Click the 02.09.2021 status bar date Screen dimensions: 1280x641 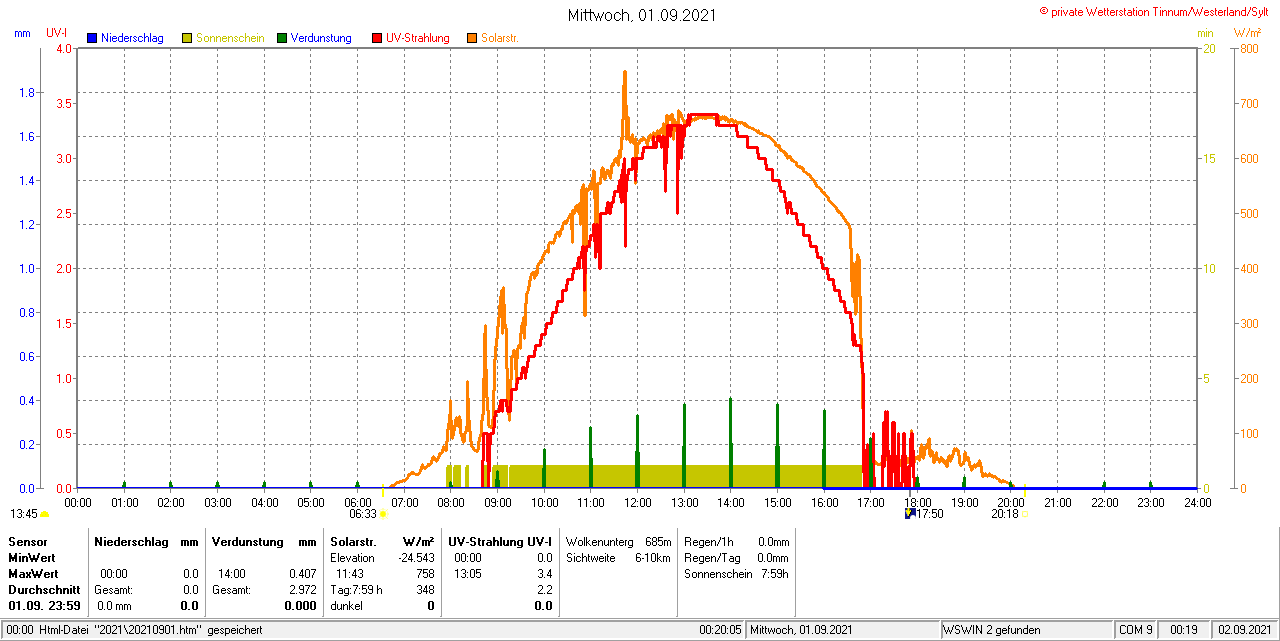(1244, 630)
